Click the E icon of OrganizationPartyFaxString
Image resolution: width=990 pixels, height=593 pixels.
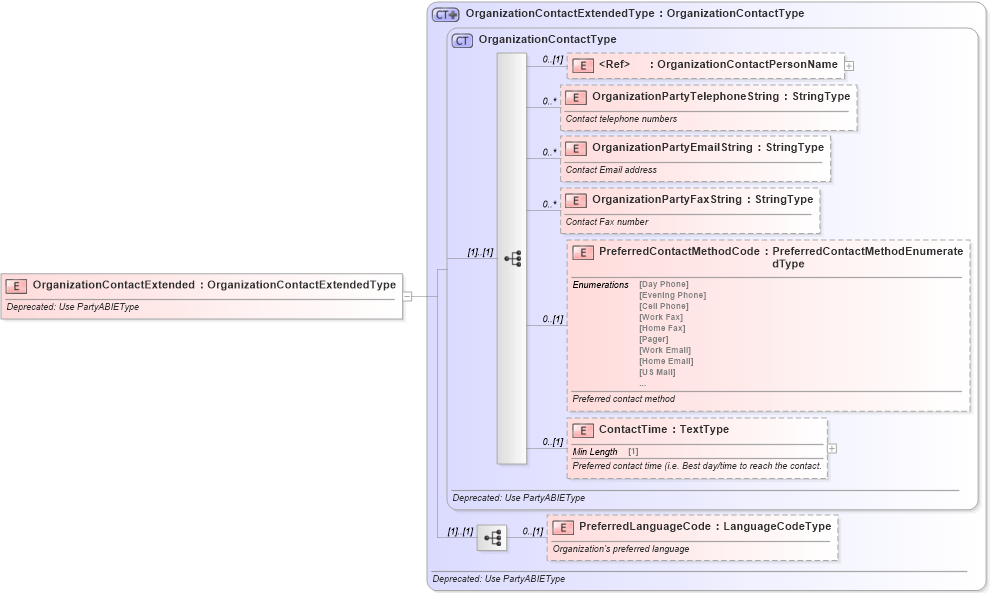tap(577, 200)
